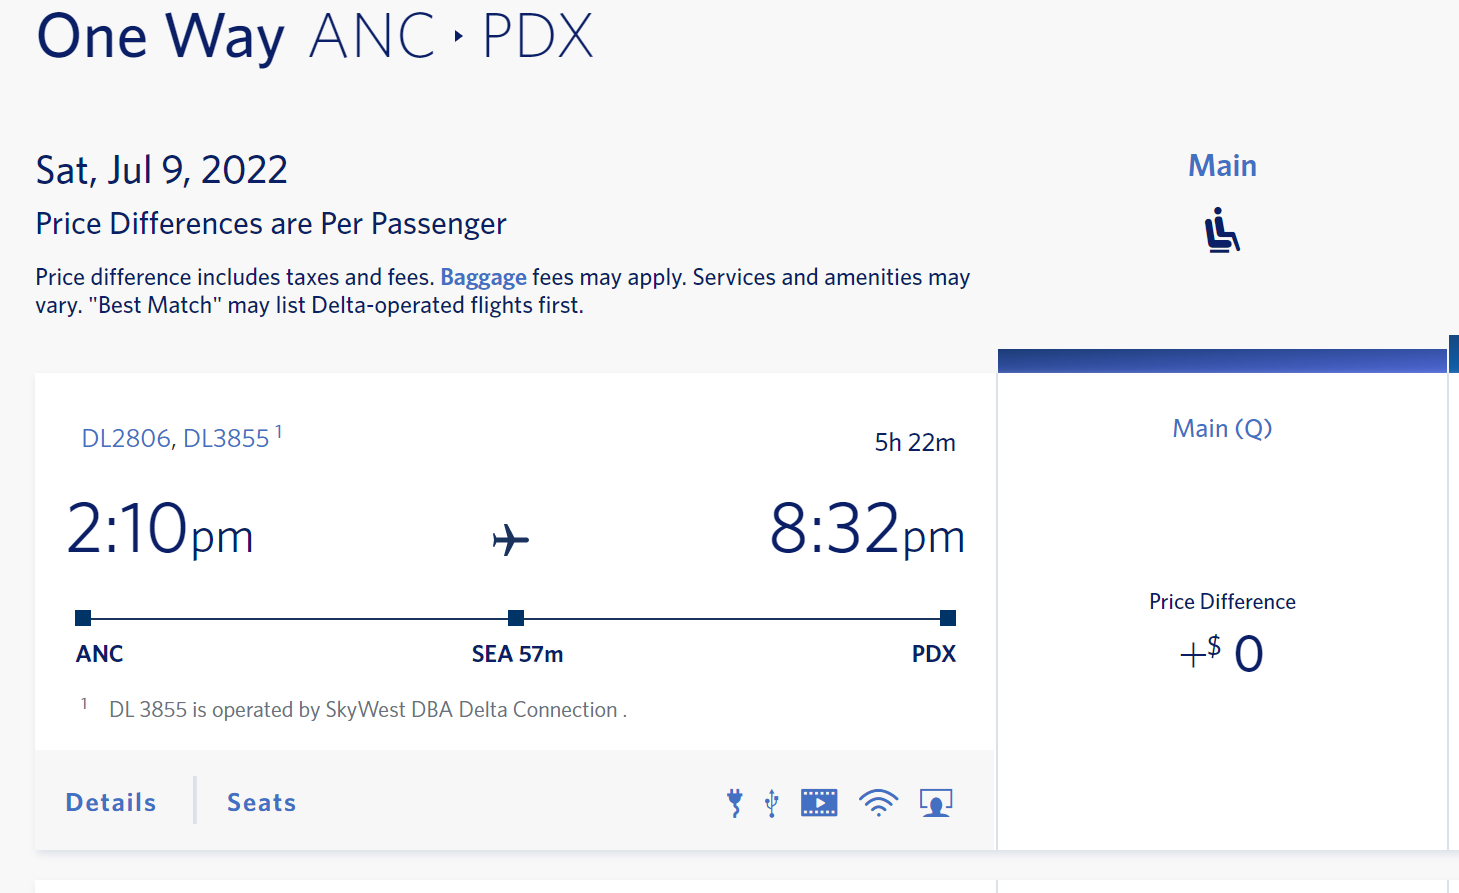Click the DL3855 footnote superscript marker

279,429
